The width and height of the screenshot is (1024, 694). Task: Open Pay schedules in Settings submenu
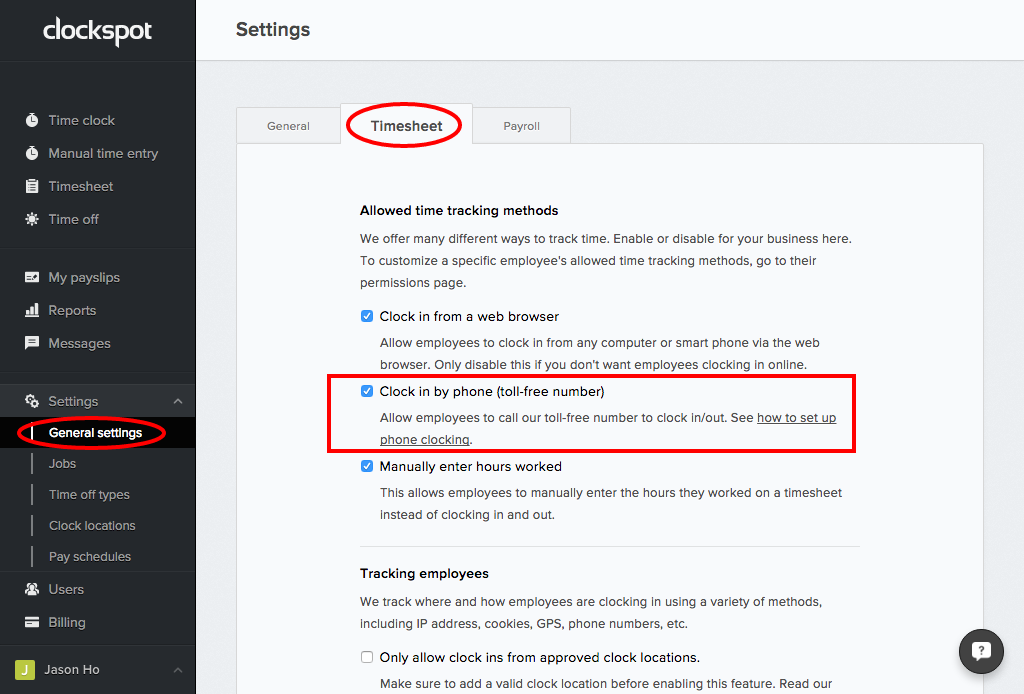click(x=90, y=556)
